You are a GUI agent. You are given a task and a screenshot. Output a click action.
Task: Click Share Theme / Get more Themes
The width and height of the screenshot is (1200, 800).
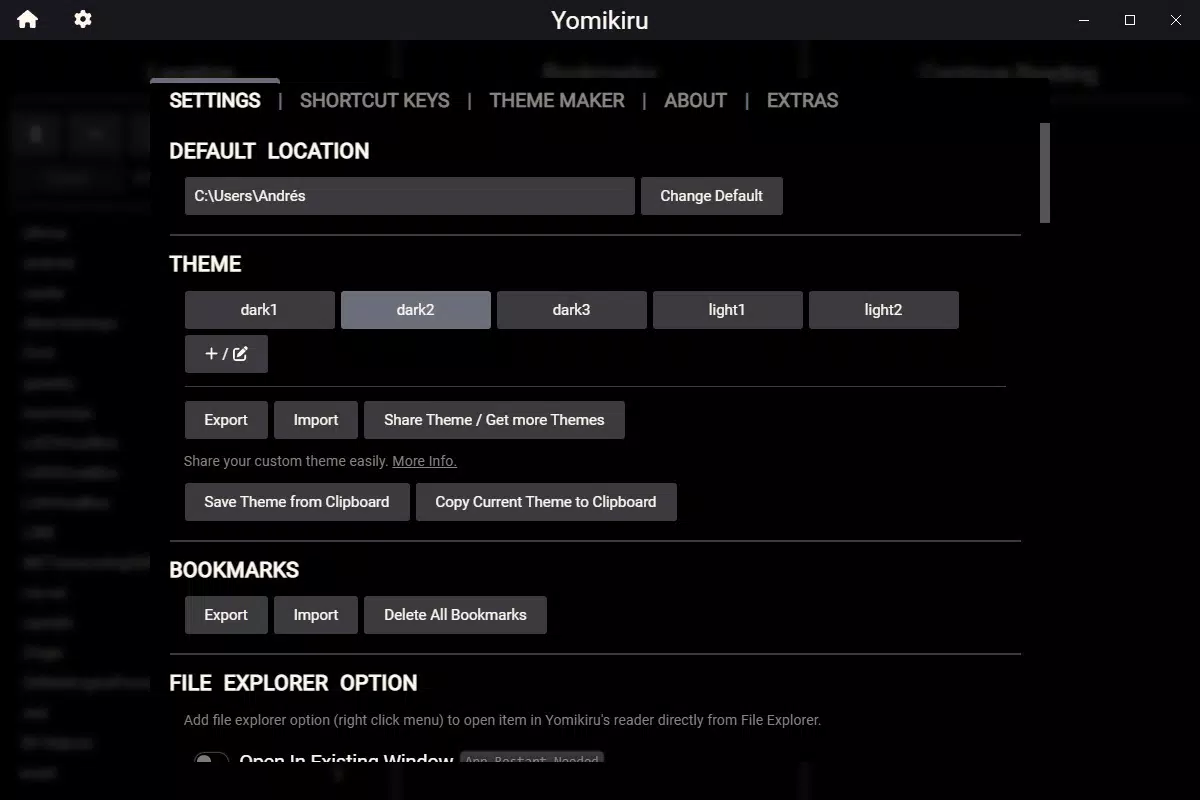point(494,420)
